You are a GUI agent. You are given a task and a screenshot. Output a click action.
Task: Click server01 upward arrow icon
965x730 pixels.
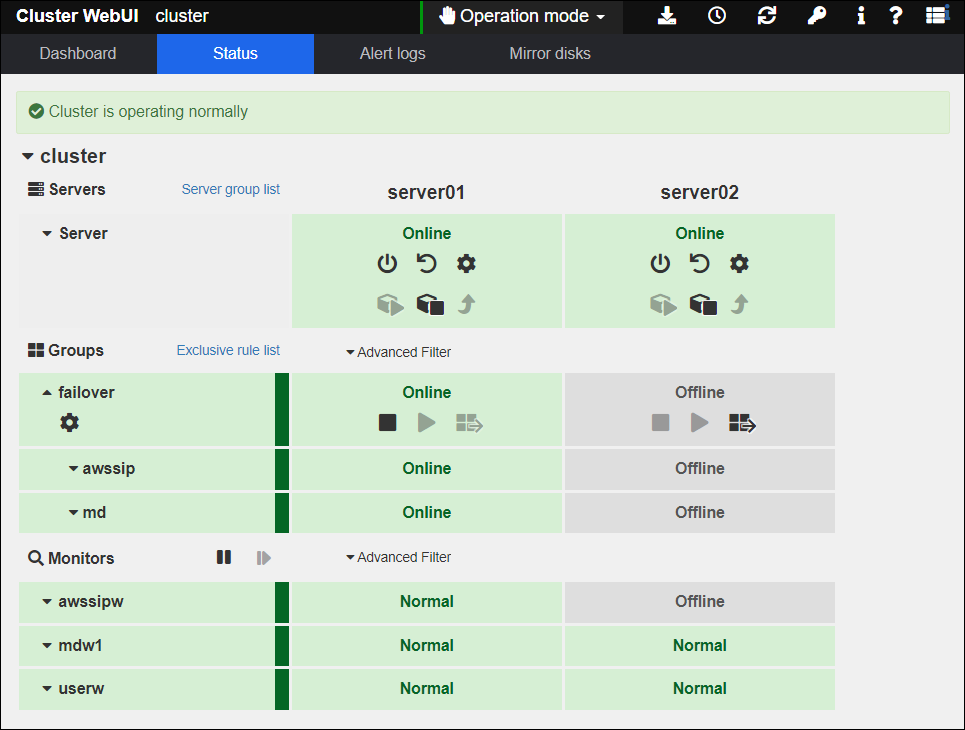(x=467, y=304)
